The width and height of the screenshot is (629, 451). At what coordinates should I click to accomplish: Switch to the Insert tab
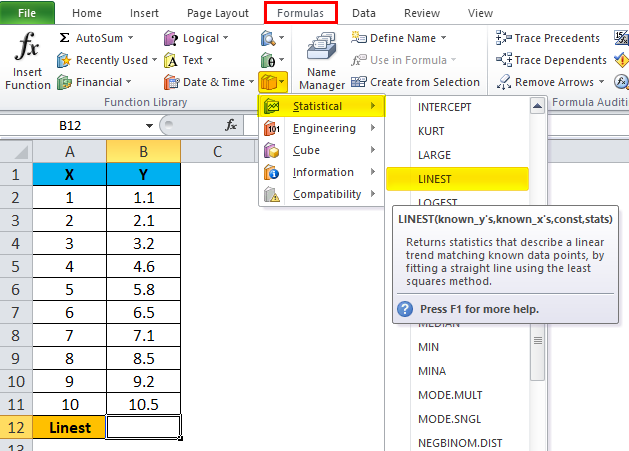[144, 13]
